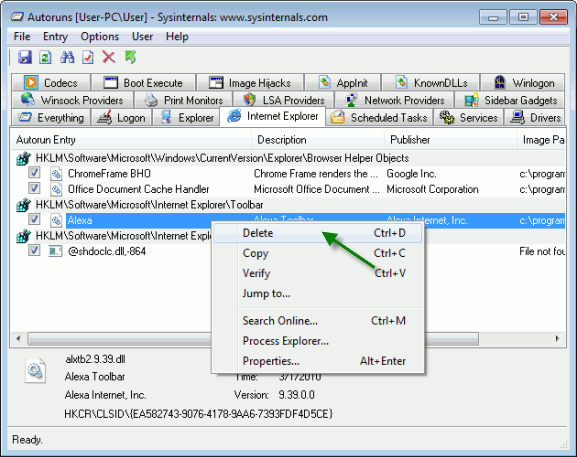
Task: Open the File menu
Action: (x=22, y=36)
